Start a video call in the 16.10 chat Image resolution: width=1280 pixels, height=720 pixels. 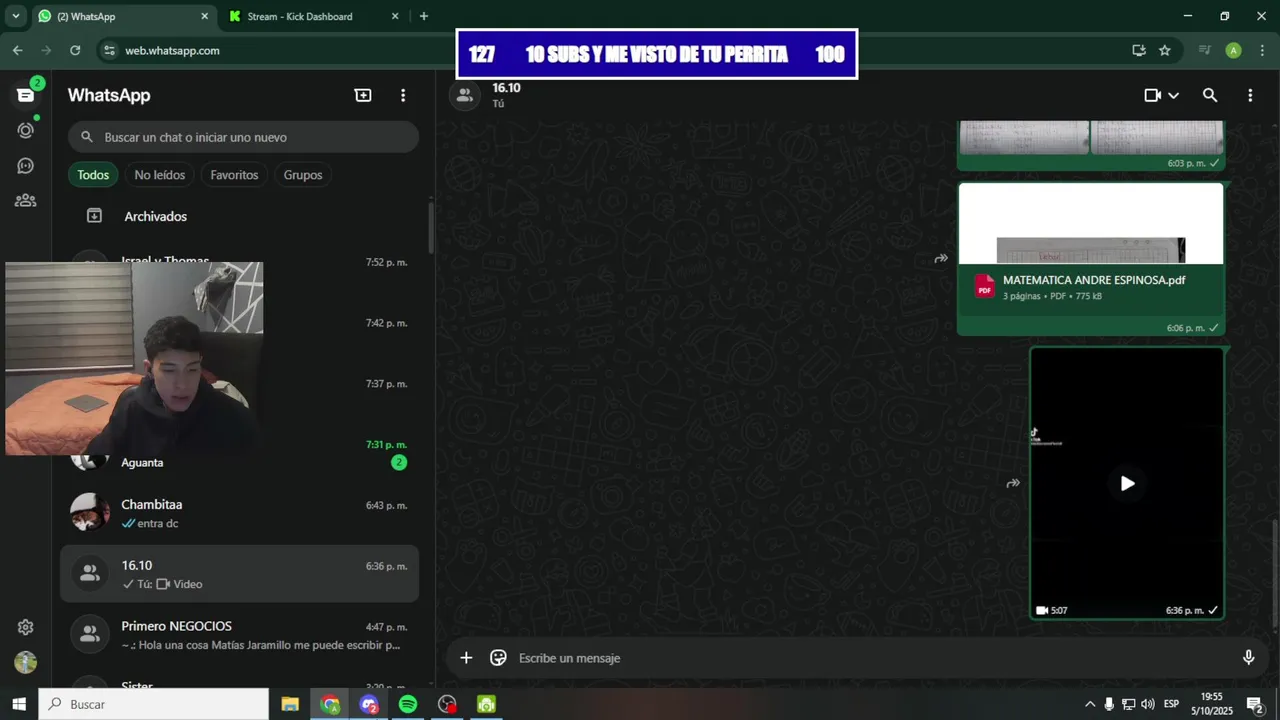click(1152, 95)
